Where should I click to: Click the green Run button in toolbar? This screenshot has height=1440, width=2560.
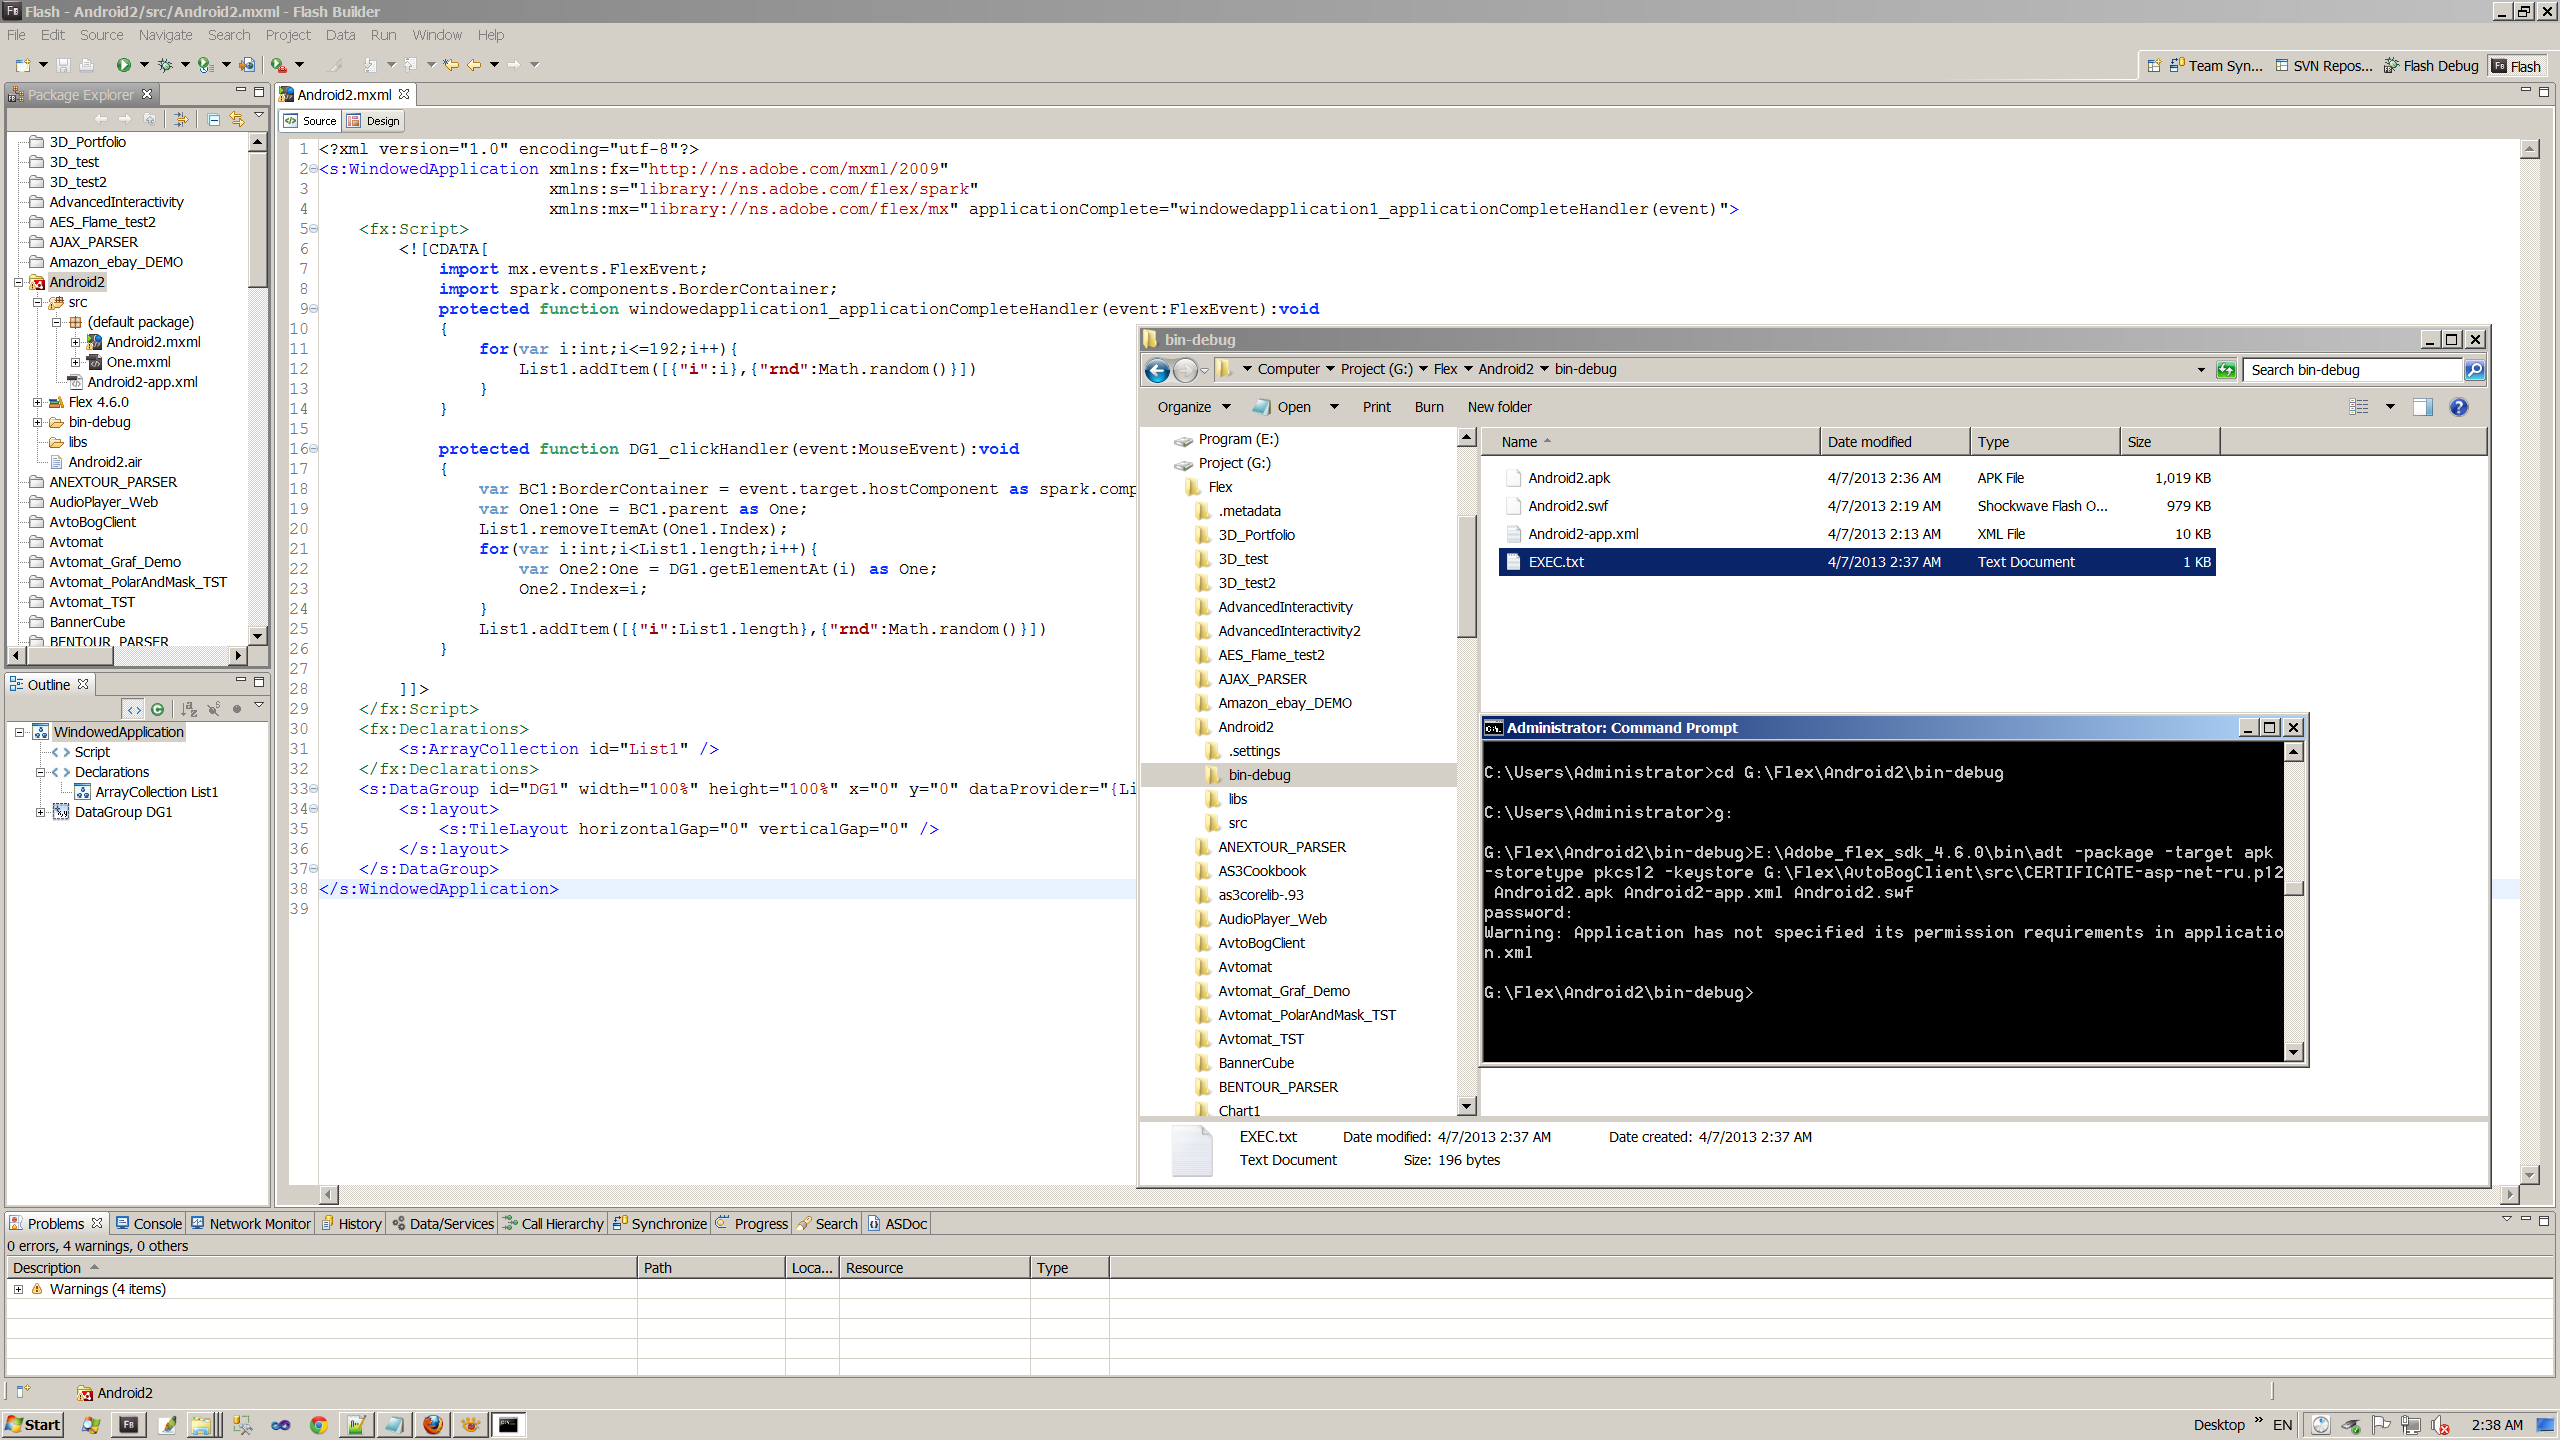(123, 65)
